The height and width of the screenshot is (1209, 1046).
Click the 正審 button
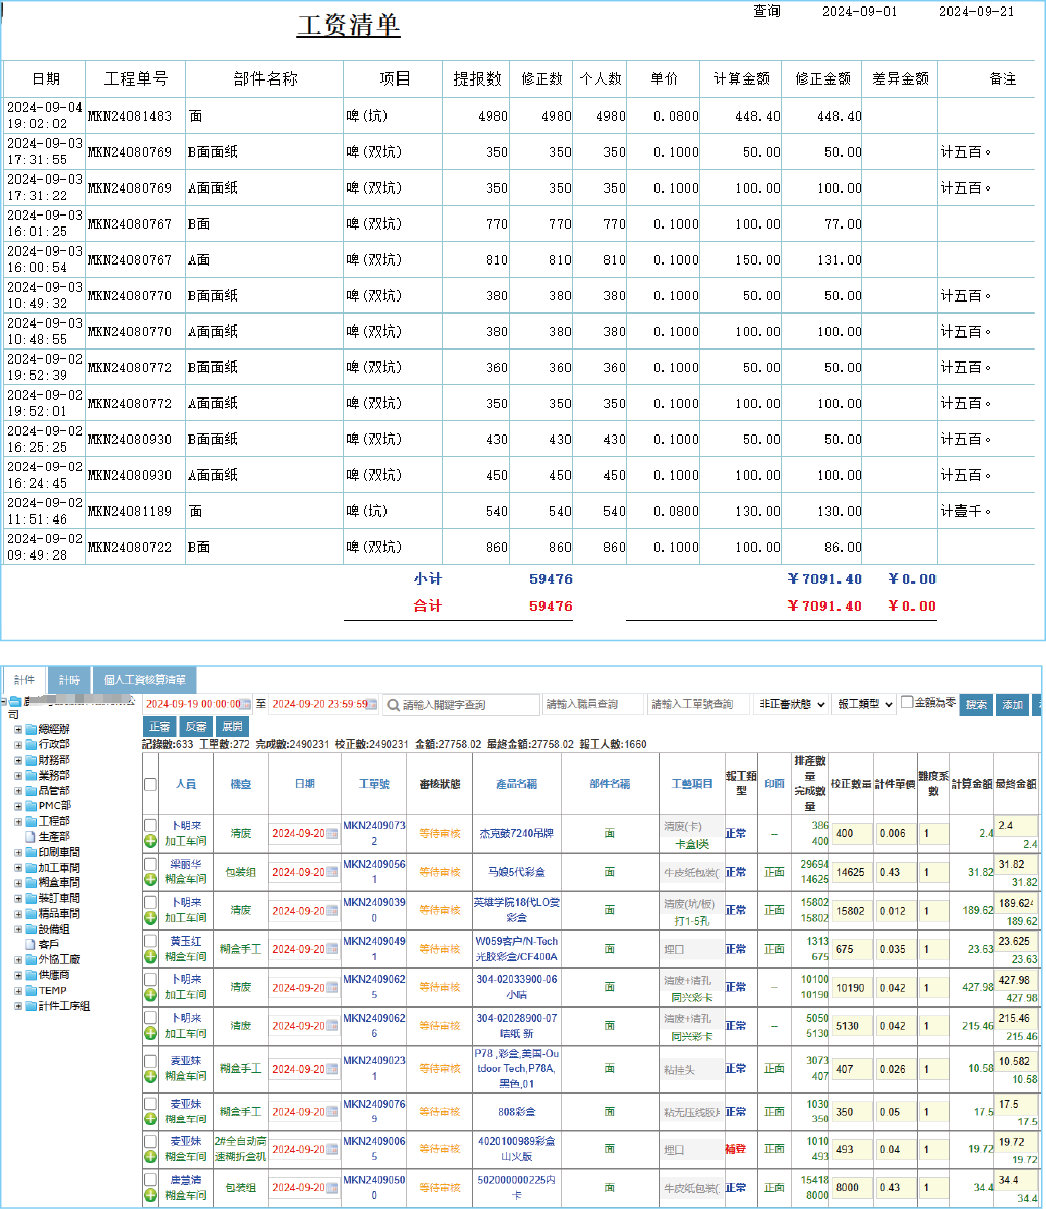(159, 727)
